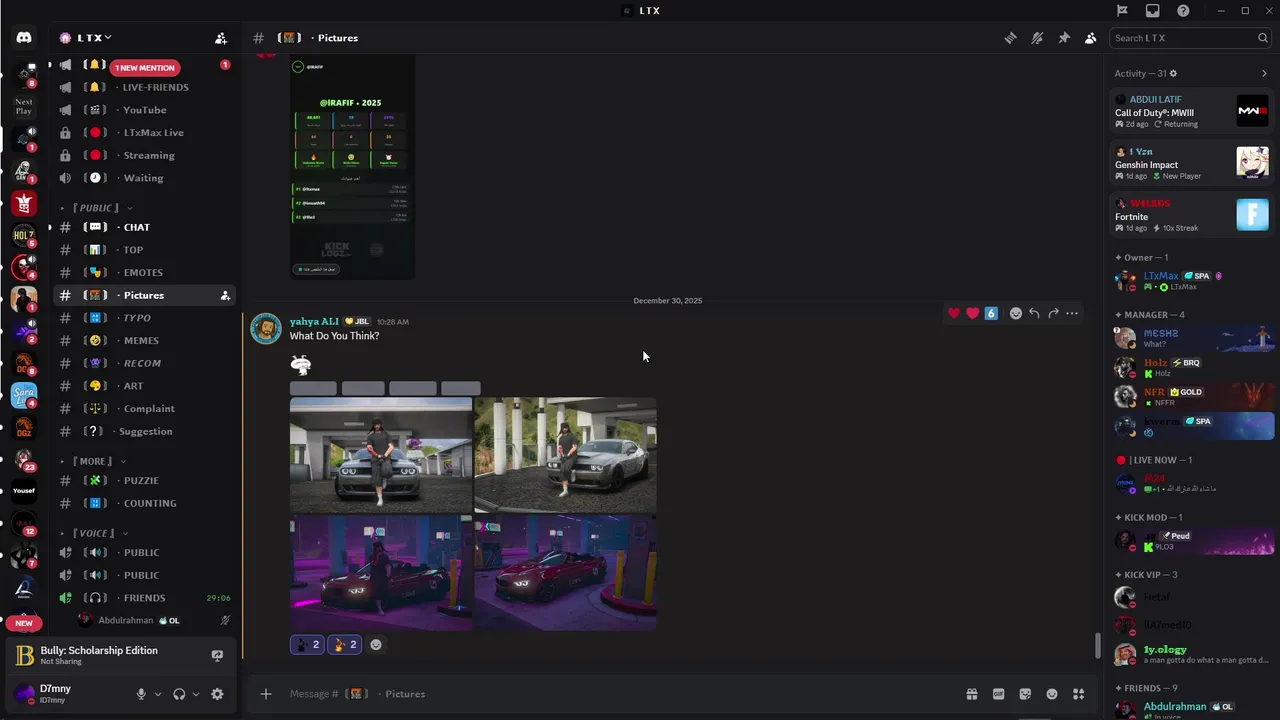Click the plus attachment button in message bar
Screen dimensions: 1280x720
click(x=266, y=694)
